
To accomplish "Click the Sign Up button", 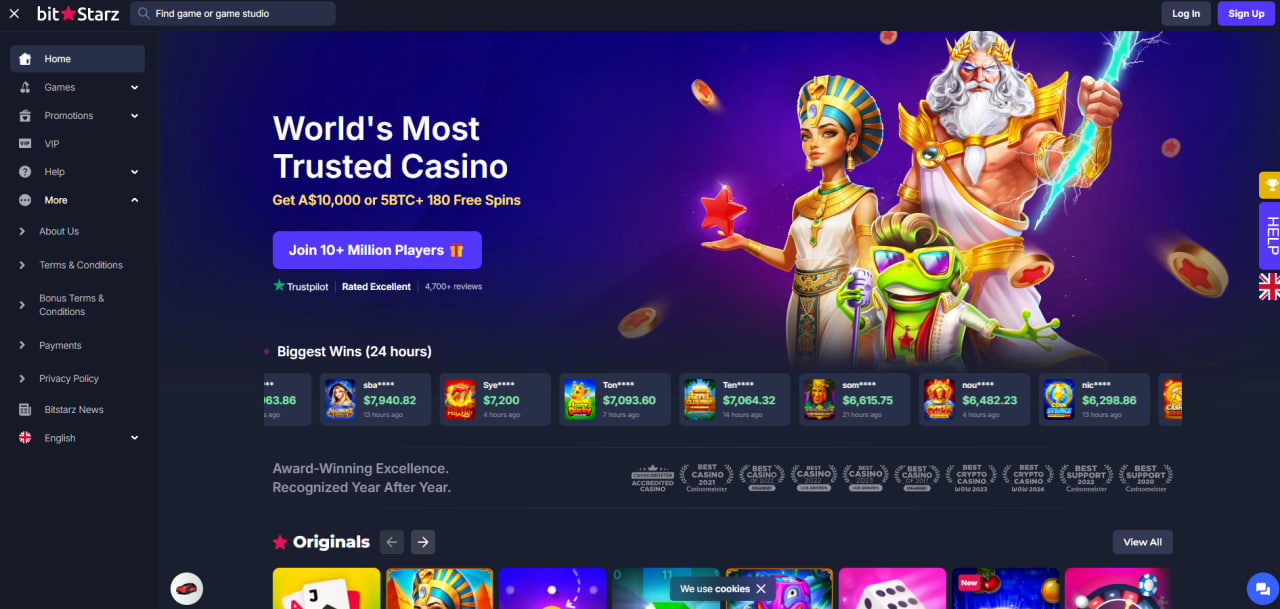I will [x=1246, y=14].
